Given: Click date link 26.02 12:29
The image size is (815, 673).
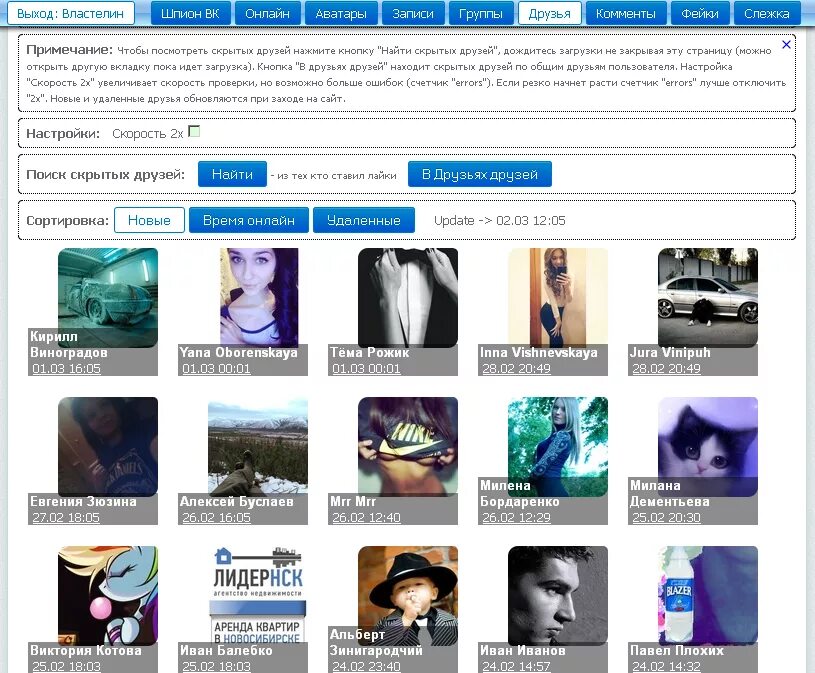Looking at the screenshot, I should pyautogui.click(x=516, y=518).
